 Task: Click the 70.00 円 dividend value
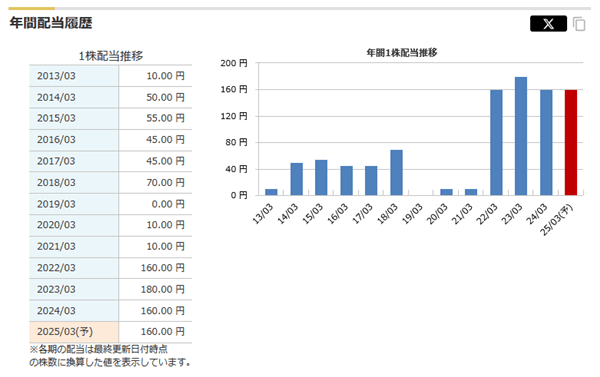pos(165,183)
